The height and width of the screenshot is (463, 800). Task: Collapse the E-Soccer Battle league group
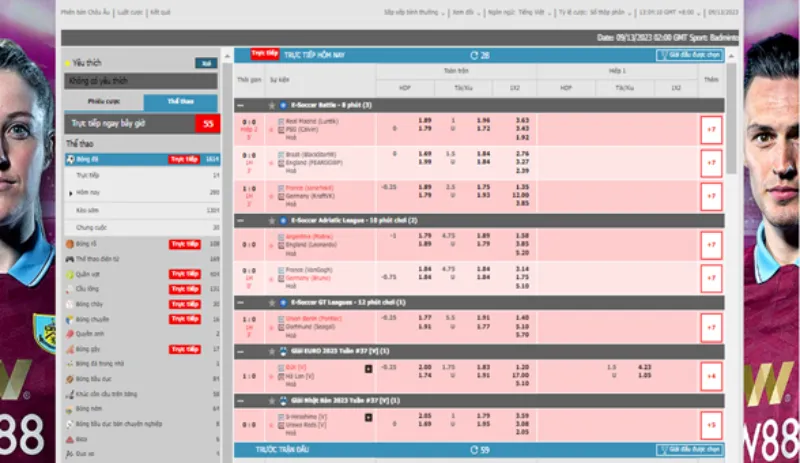pyautogui.click(x=241, y=105)
